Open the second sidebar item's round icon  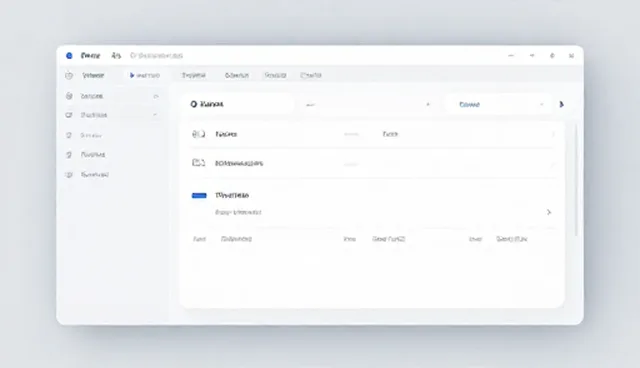pyautogui.click(x=69, y=96)
